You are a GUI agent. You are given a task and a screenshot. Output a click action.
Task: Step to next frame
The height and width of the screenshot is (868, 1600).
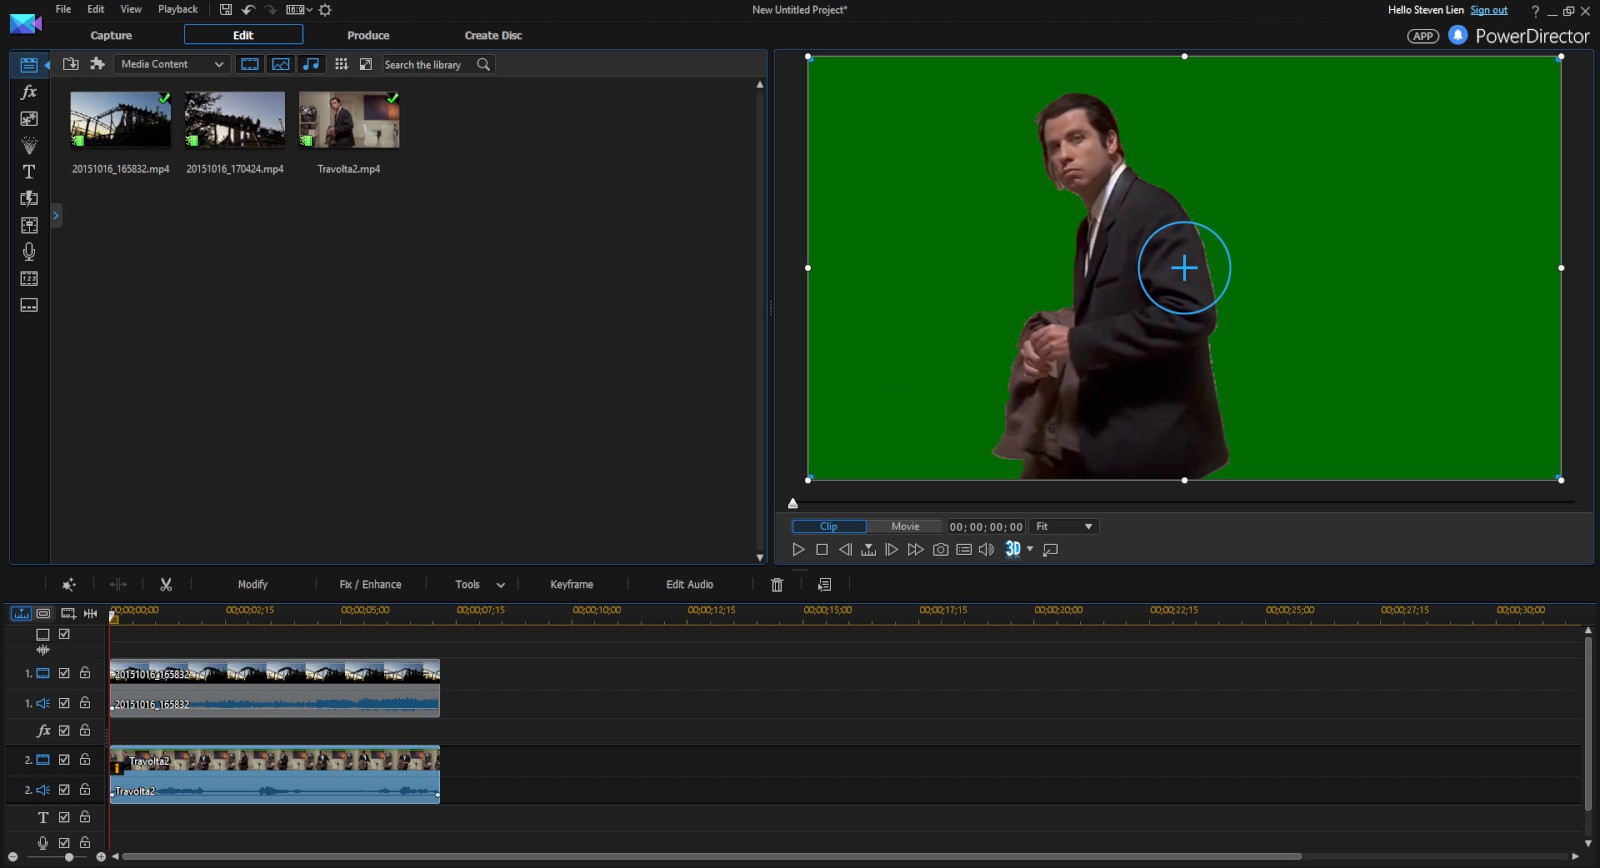891,549
